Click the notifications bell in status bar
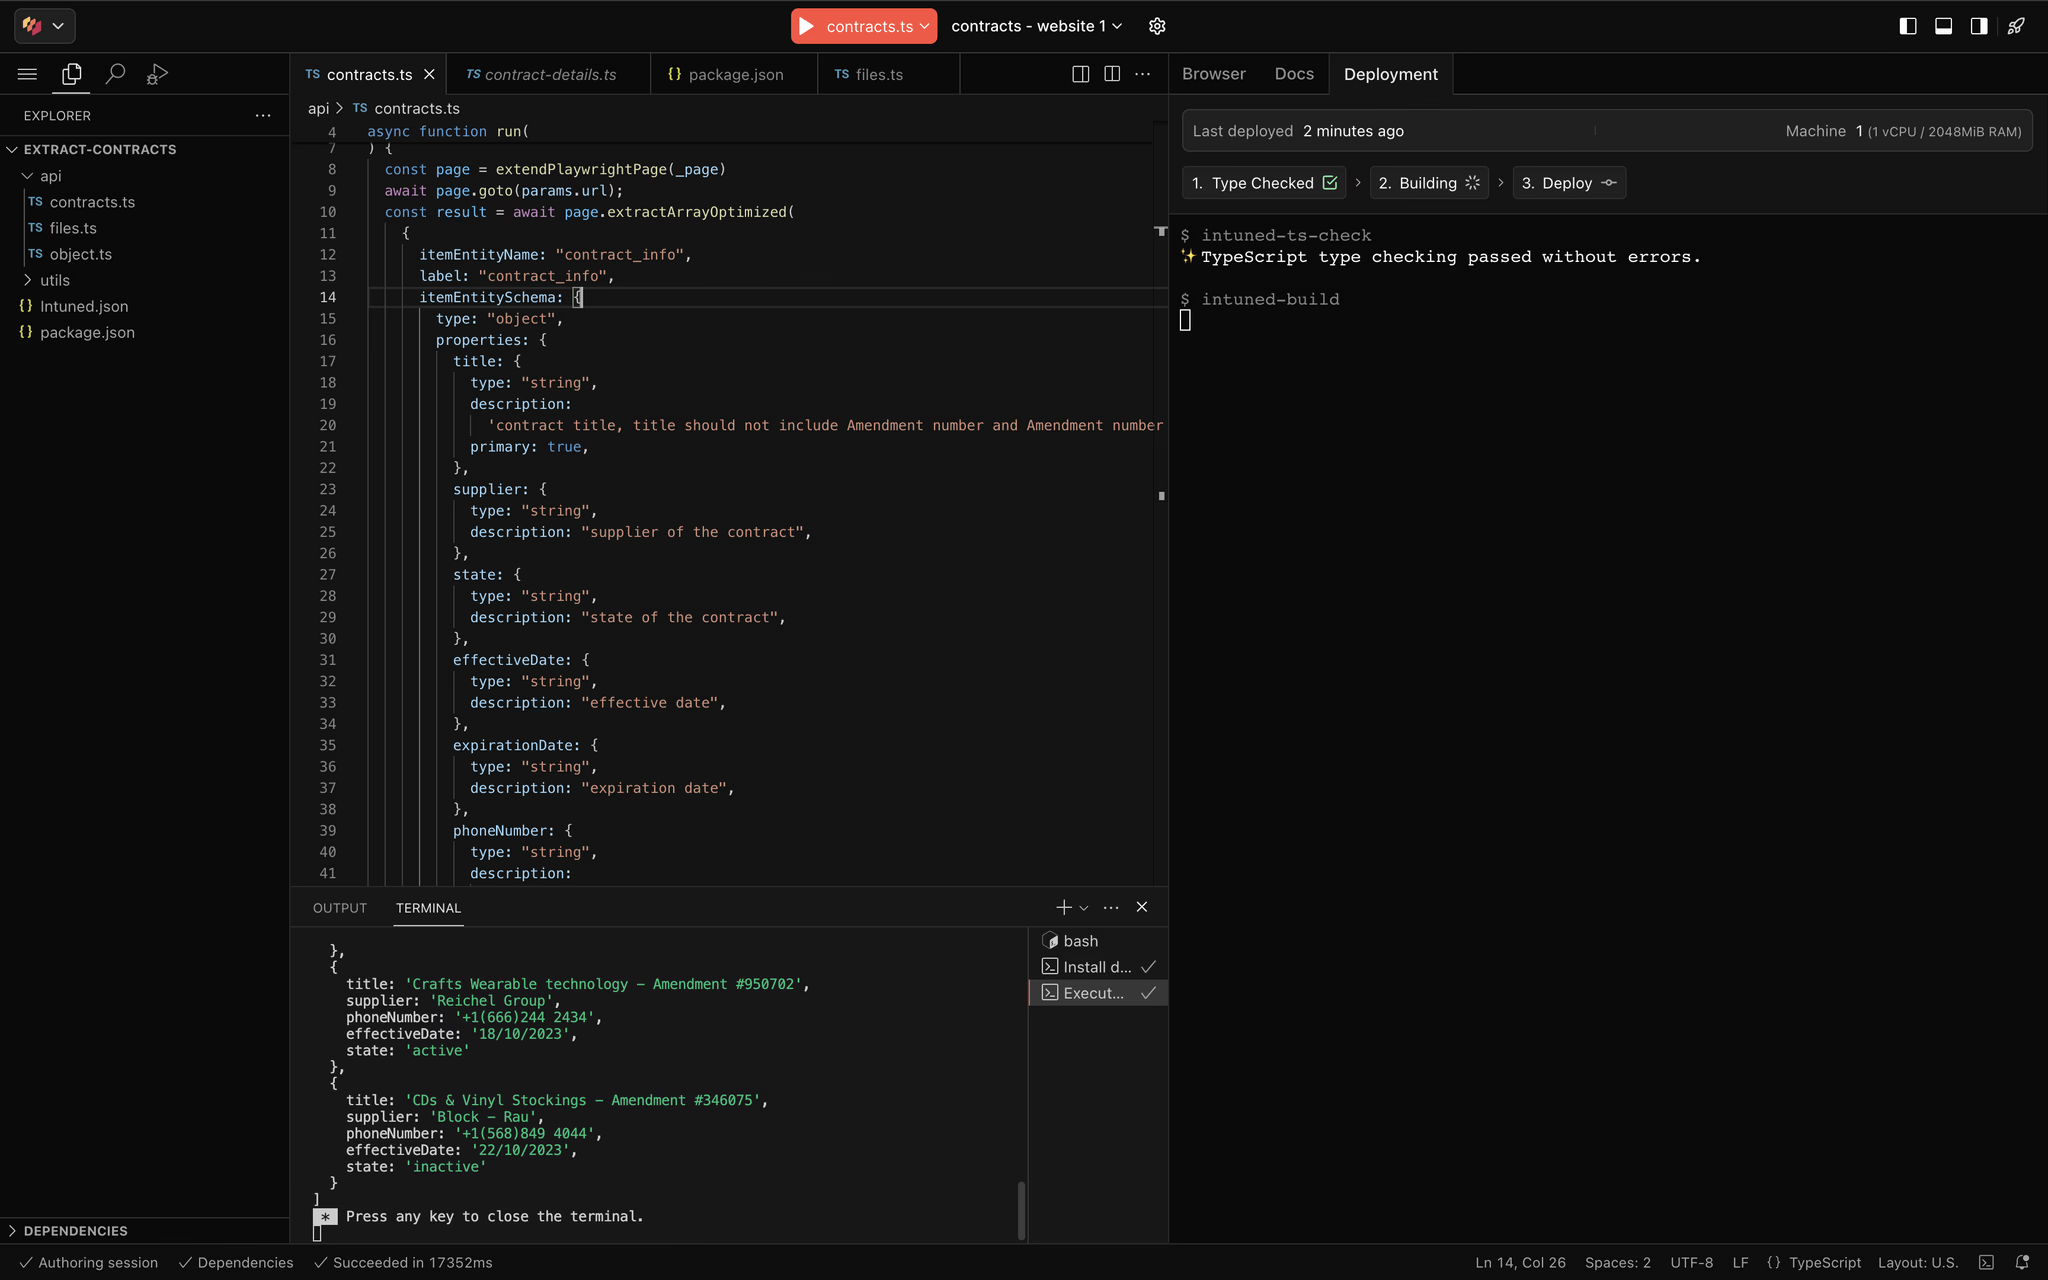This screenshot has width=2048, height=1280. point(2022,1262)
